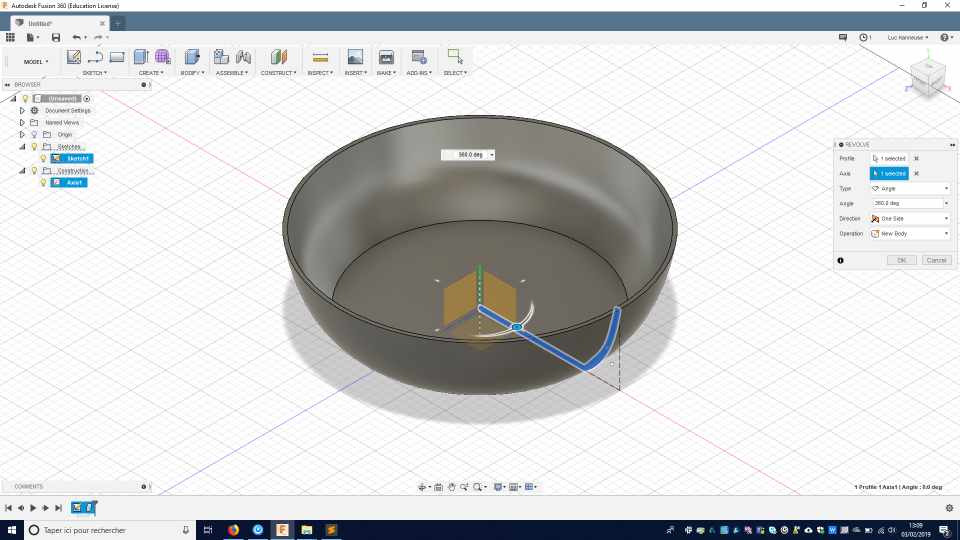This screenshot has width=960, height=540.
Task: Expand the Document Settings node
Action: coord(22,111)
